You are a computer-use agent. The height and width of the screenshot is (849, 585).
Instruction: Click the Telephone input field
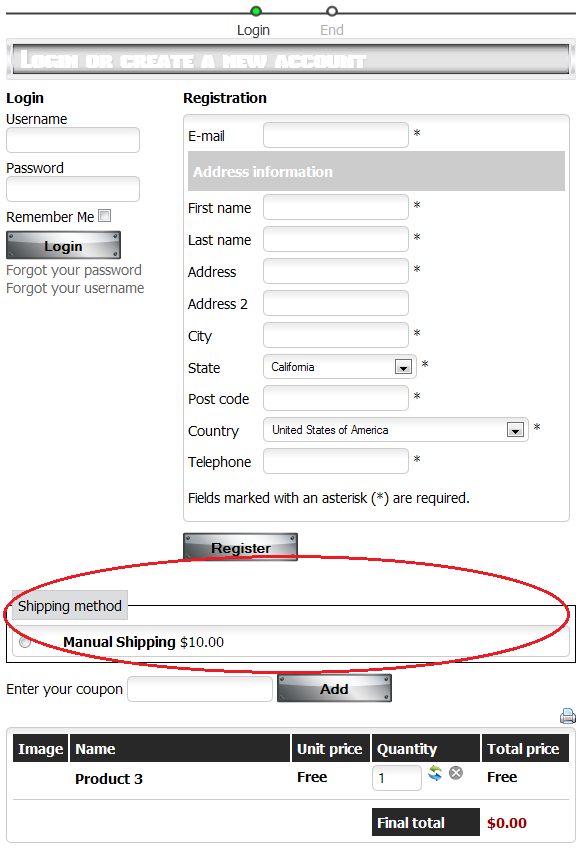point(336,461)
